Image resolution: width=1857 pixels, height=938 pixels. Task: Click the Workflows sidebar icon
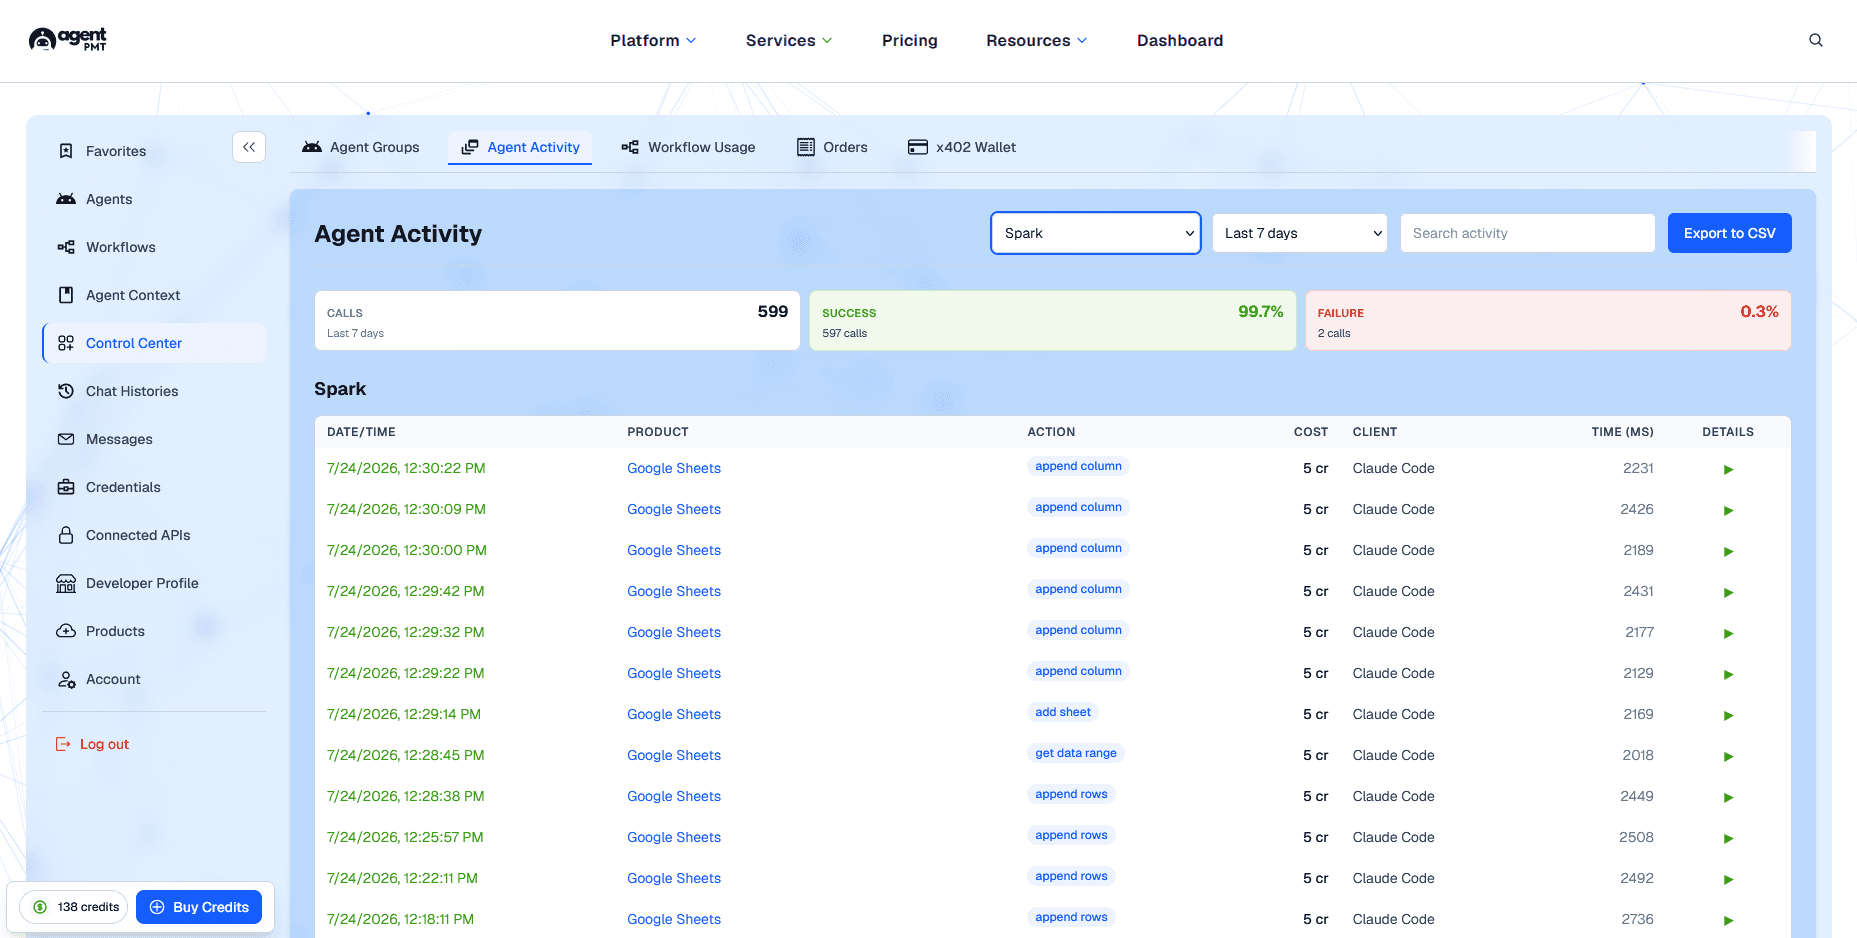point(66,247)
